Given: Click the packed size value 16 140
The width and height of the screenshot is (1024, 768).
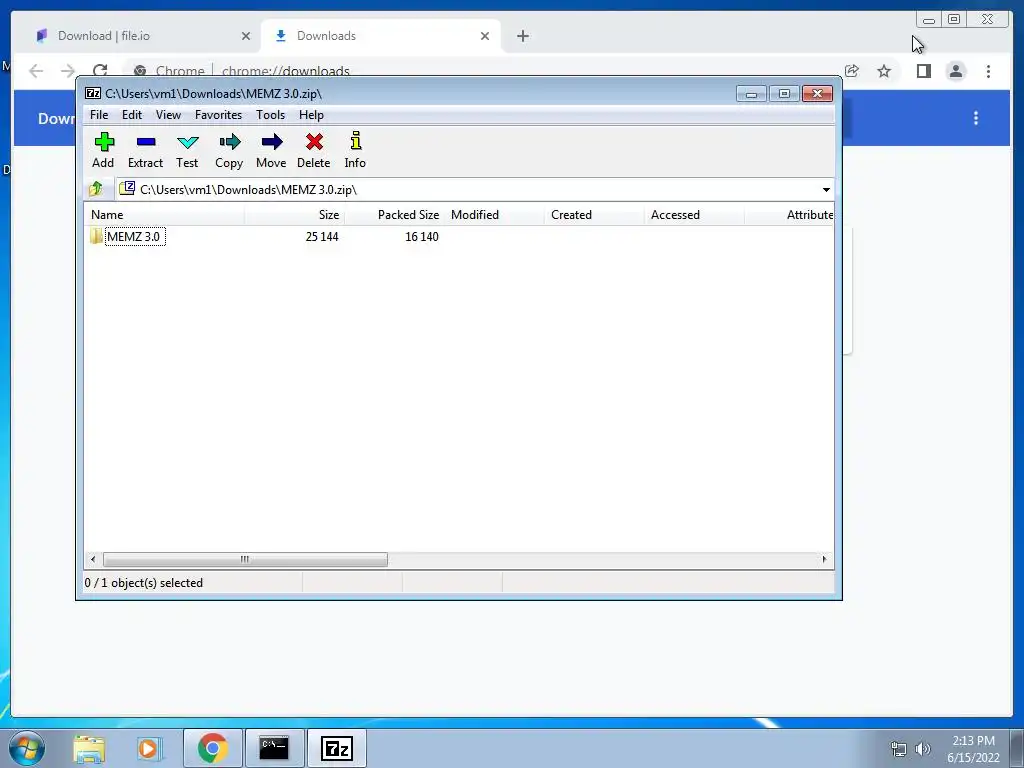Looking at the screenshot, I should (x=422, y=237).
